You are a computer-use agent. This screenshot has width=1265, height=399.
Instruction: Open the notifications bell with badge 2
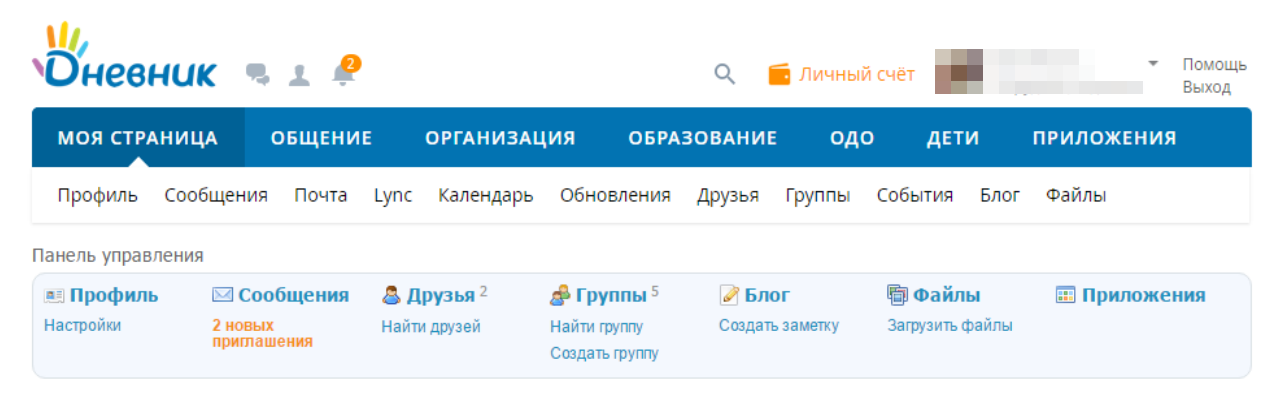(x=345, y=71)
